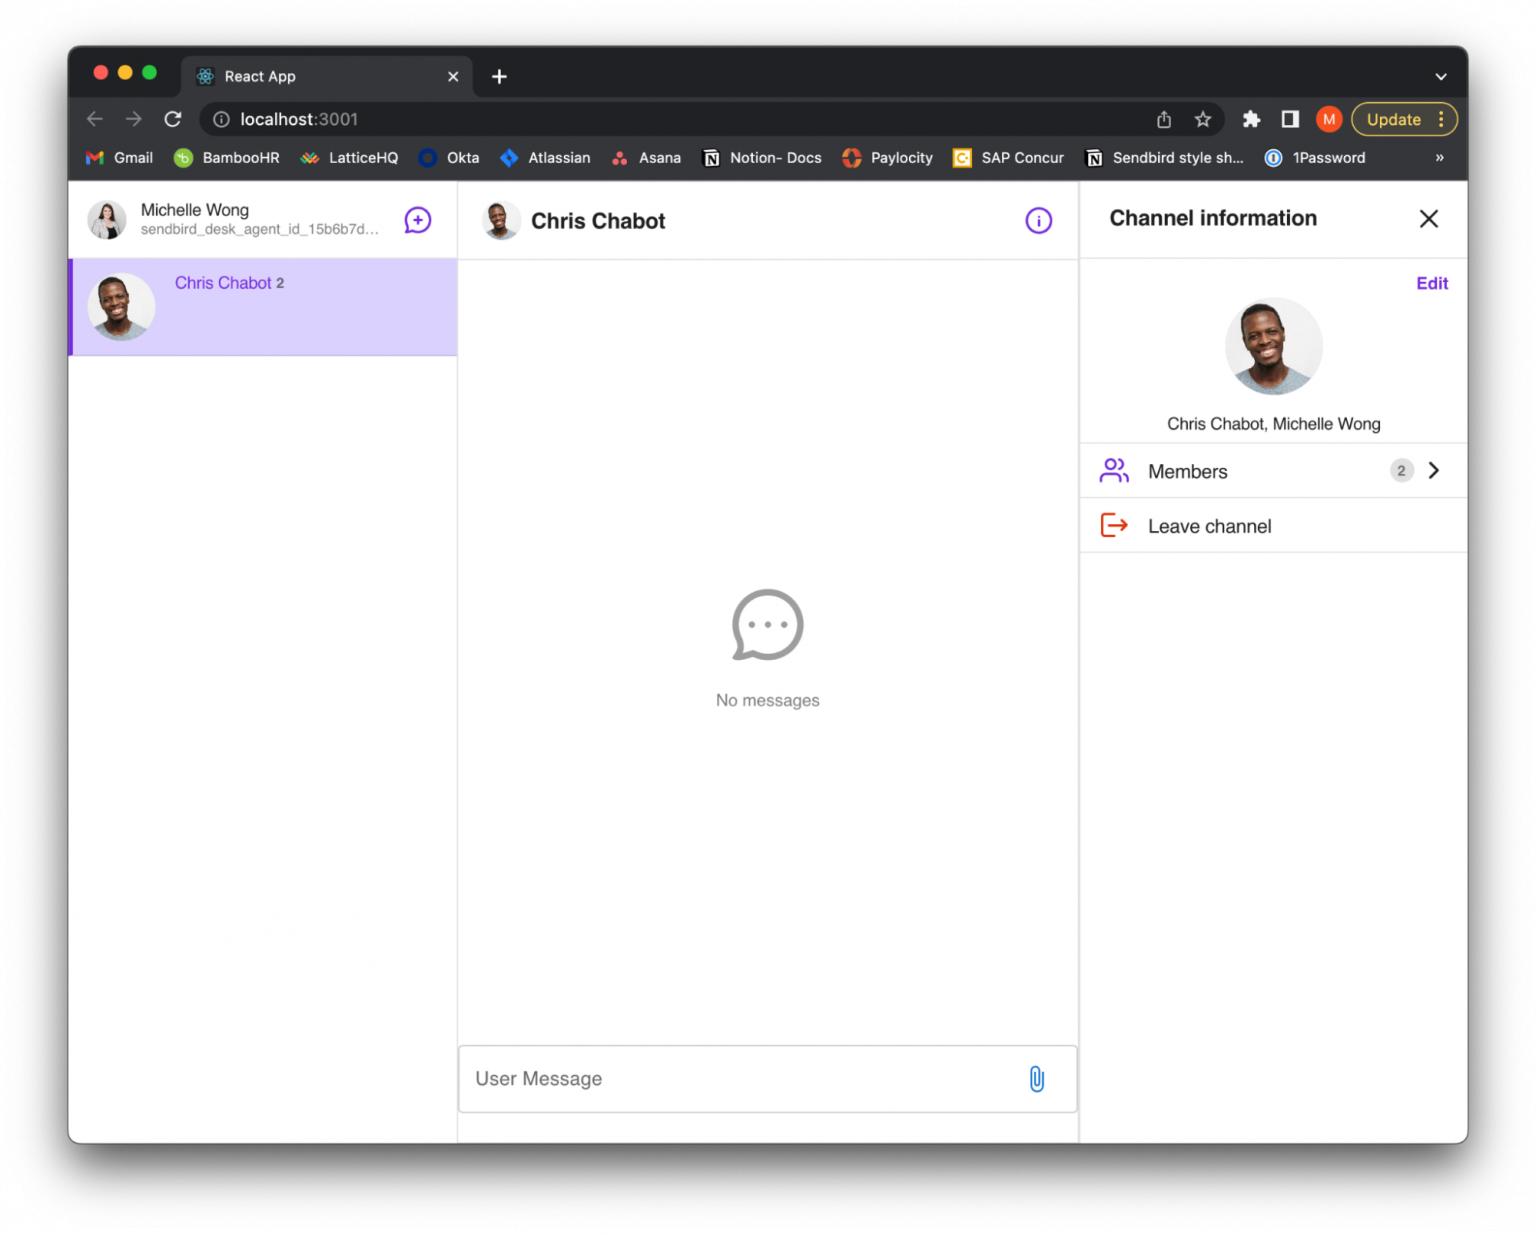Click the large channel avatar in info panel
The height and width of the screenshot is (1234, 1536).
click(x=1273, y=346)
